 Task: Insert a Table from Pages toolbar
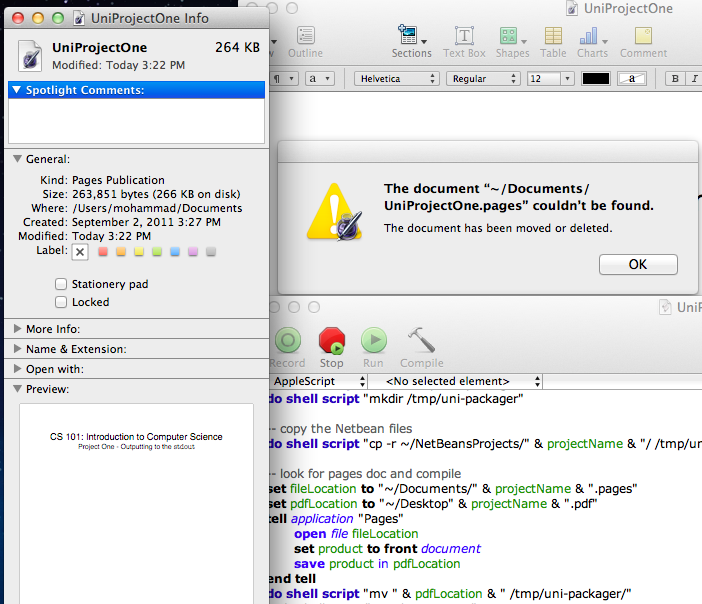pyautogui.click(x=553, y=42)
